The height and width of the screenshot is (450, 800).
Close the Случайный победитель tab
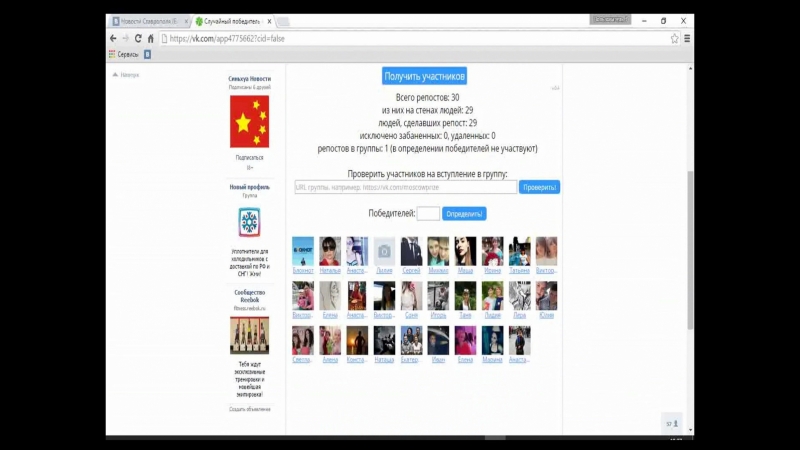269,21
